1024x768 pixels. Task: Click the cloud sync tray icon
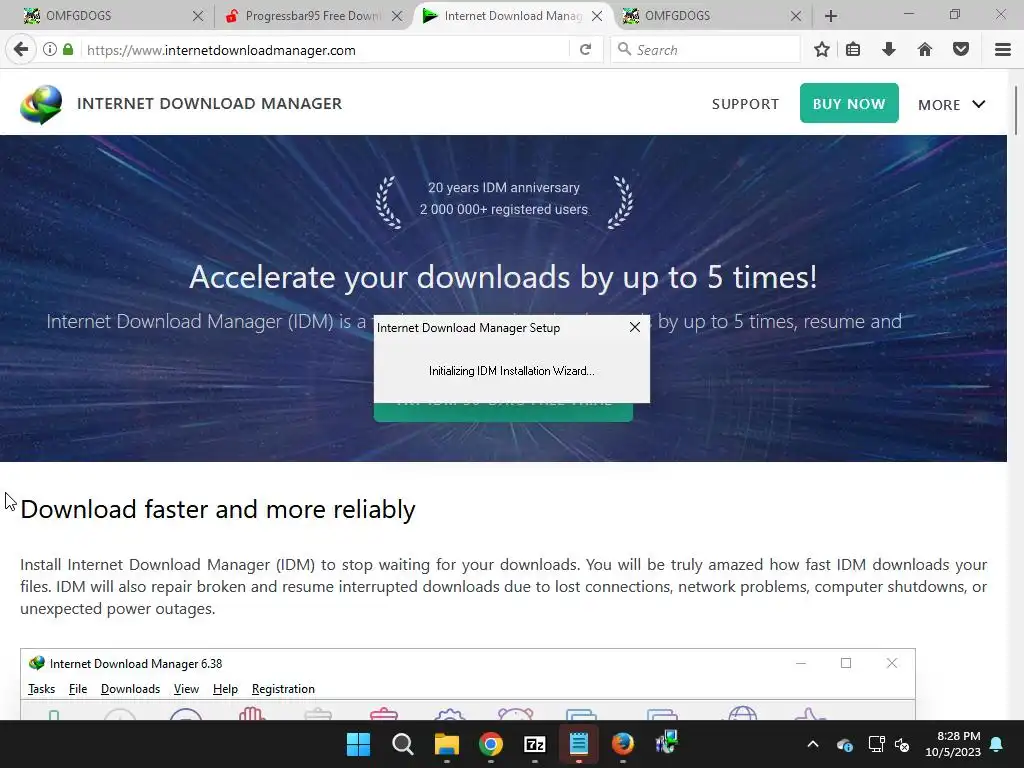click(x=844, y=744)
